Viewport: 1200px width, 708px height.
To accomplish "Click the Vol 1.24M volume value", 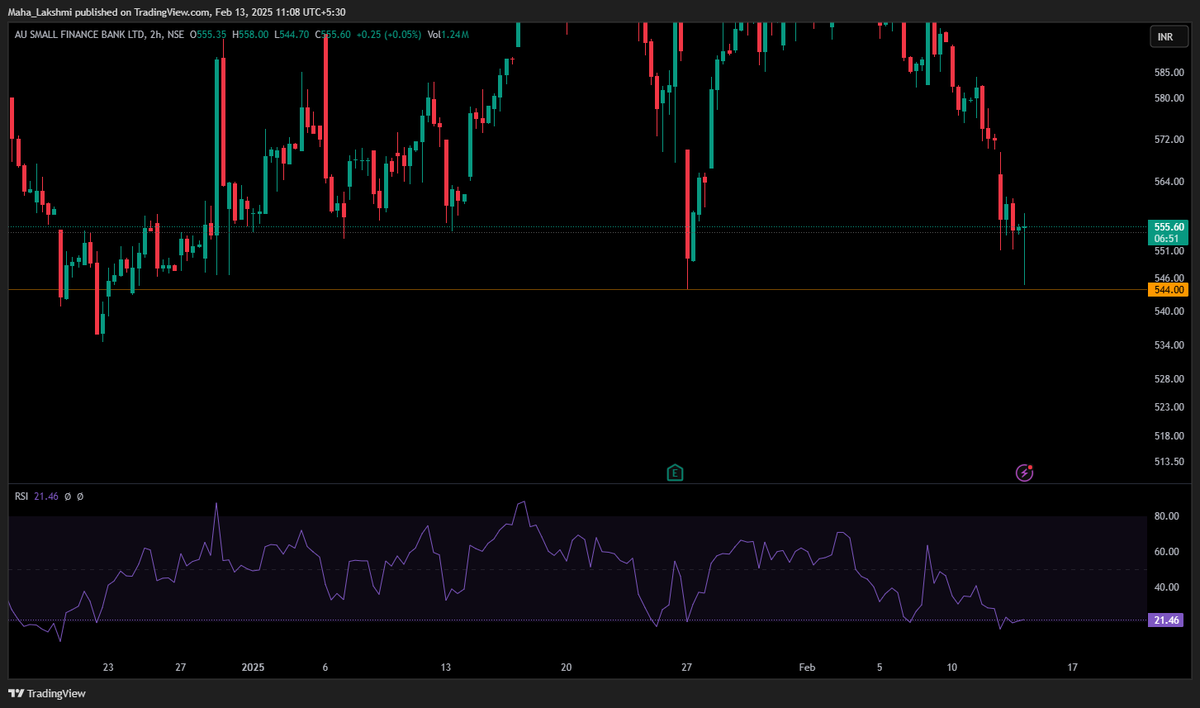I will coord(450,34).
